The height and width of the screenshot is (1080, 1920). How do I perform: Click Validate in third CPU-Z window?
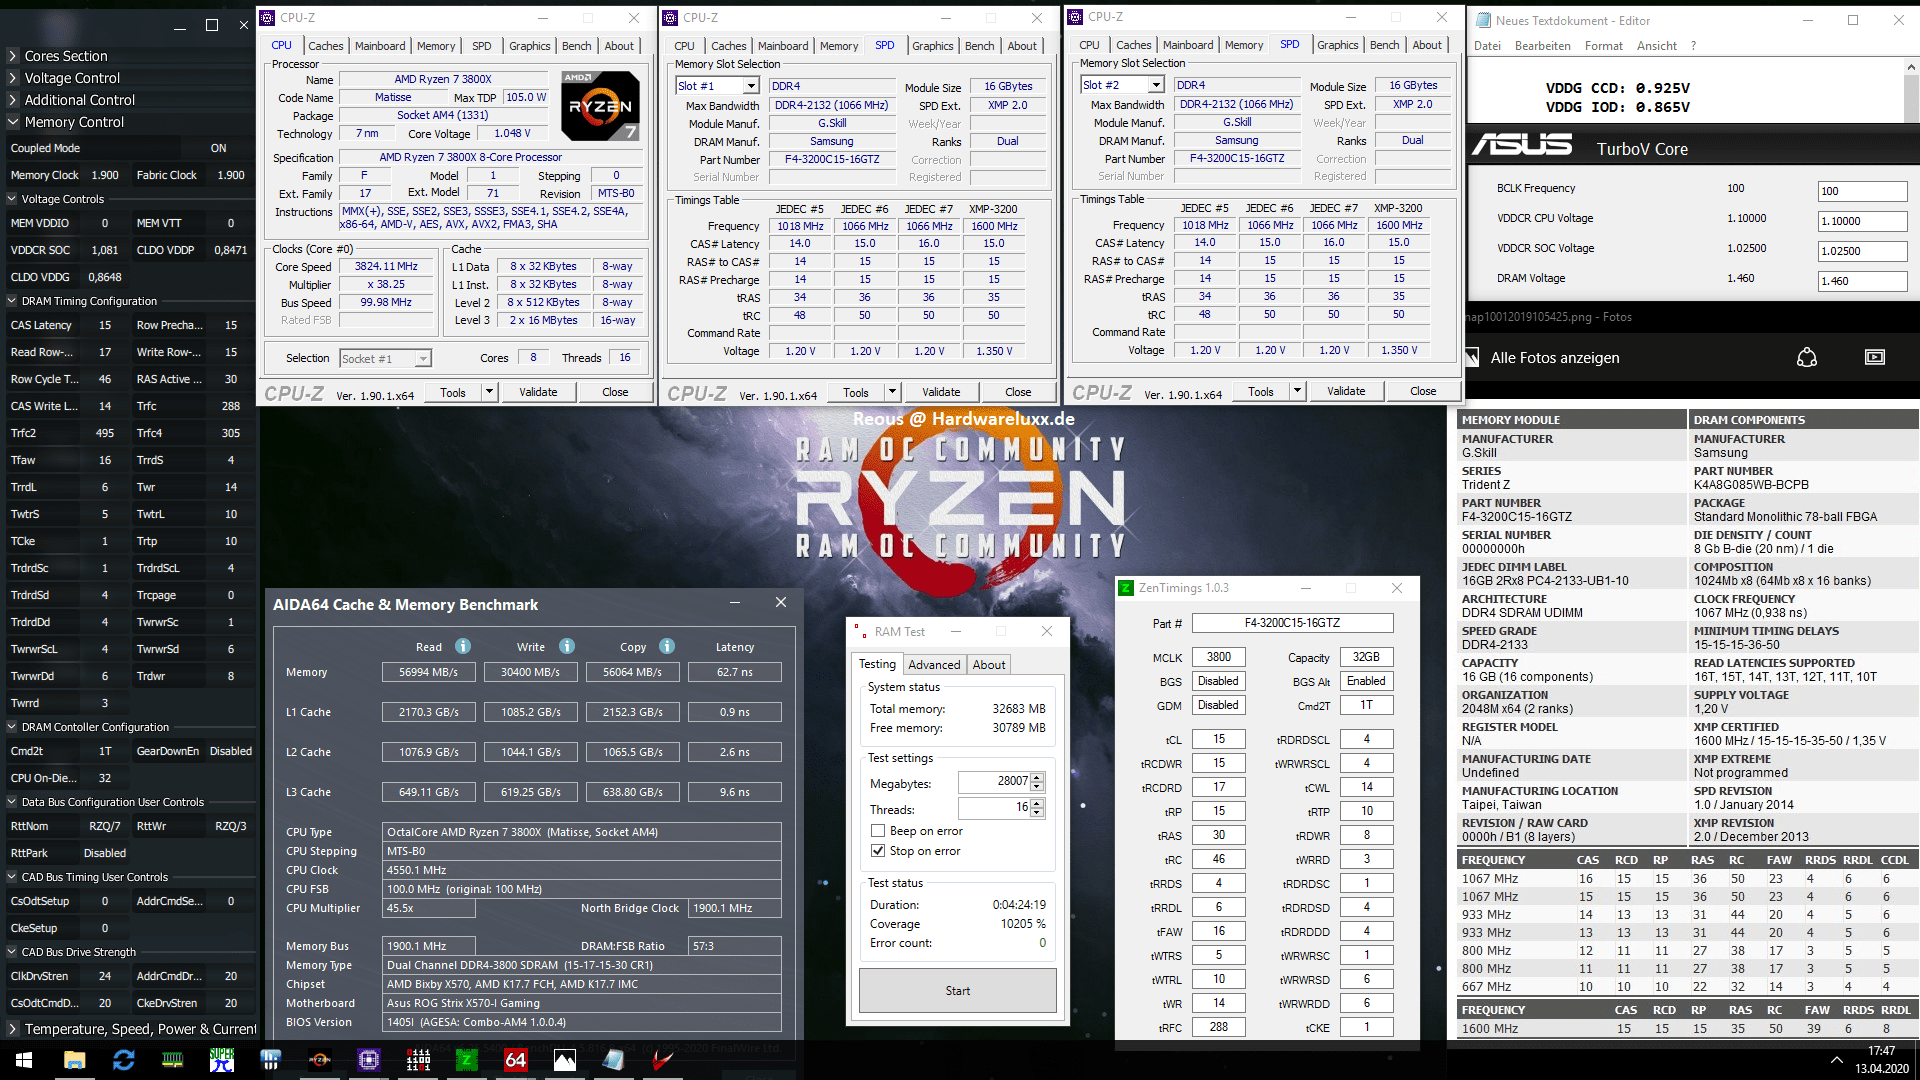pyautogui.click(x=1346, y=391)
